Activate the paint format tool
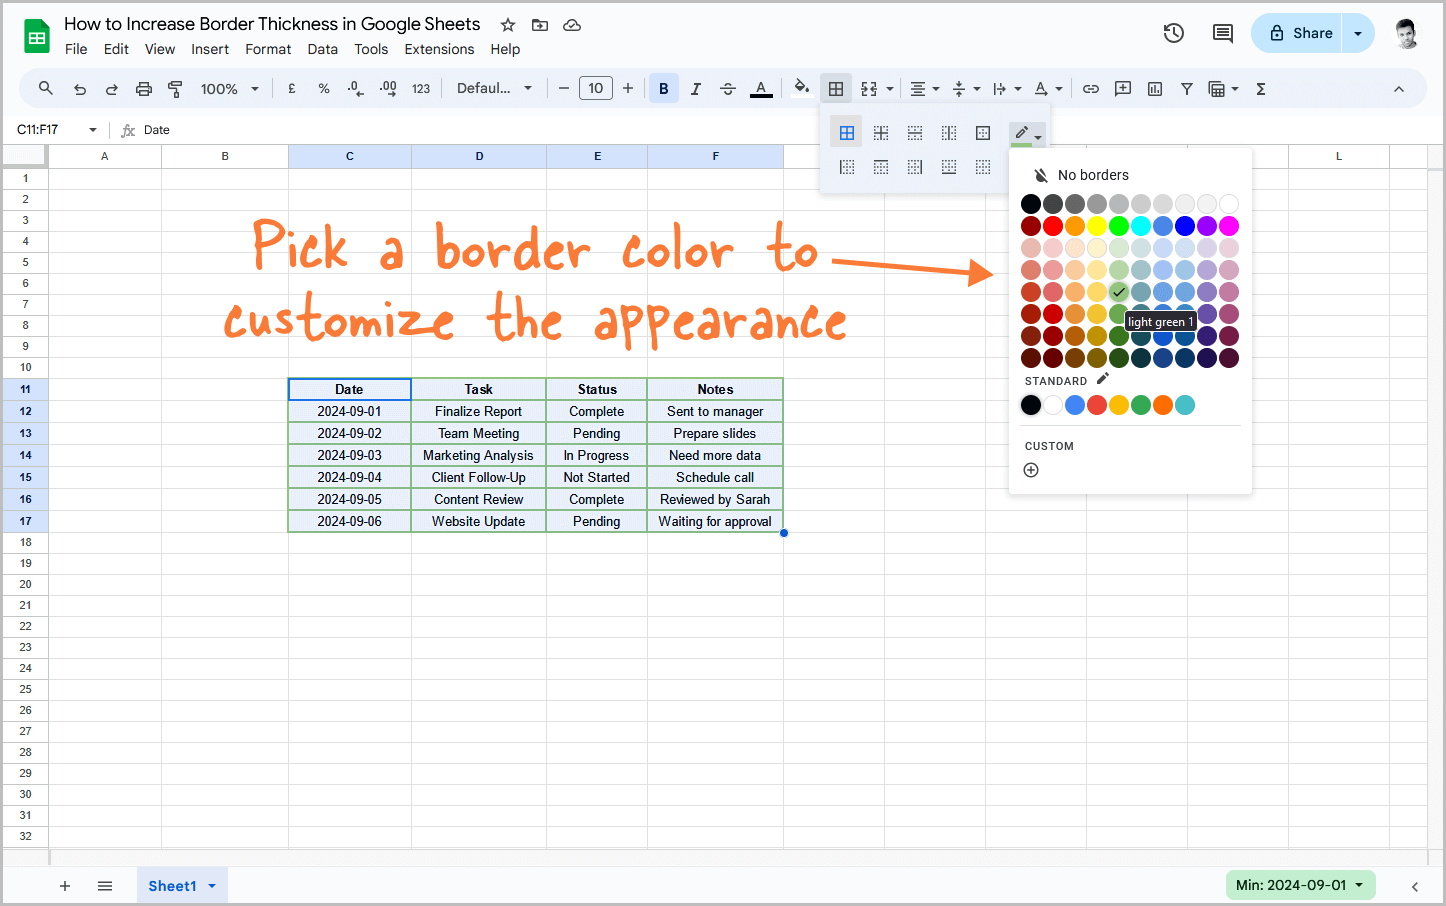Screen dimensions: 1446x906 tap(175, 89)
